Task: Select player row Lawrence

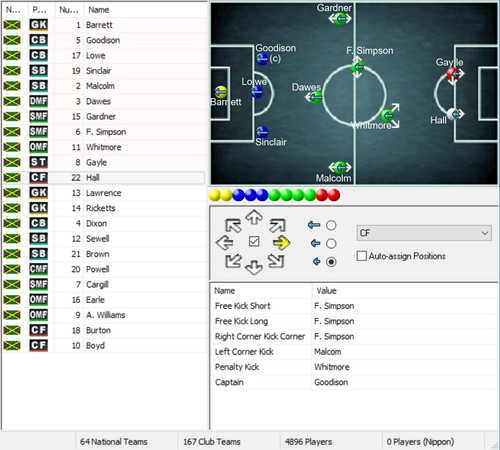Action: (103, 193)
